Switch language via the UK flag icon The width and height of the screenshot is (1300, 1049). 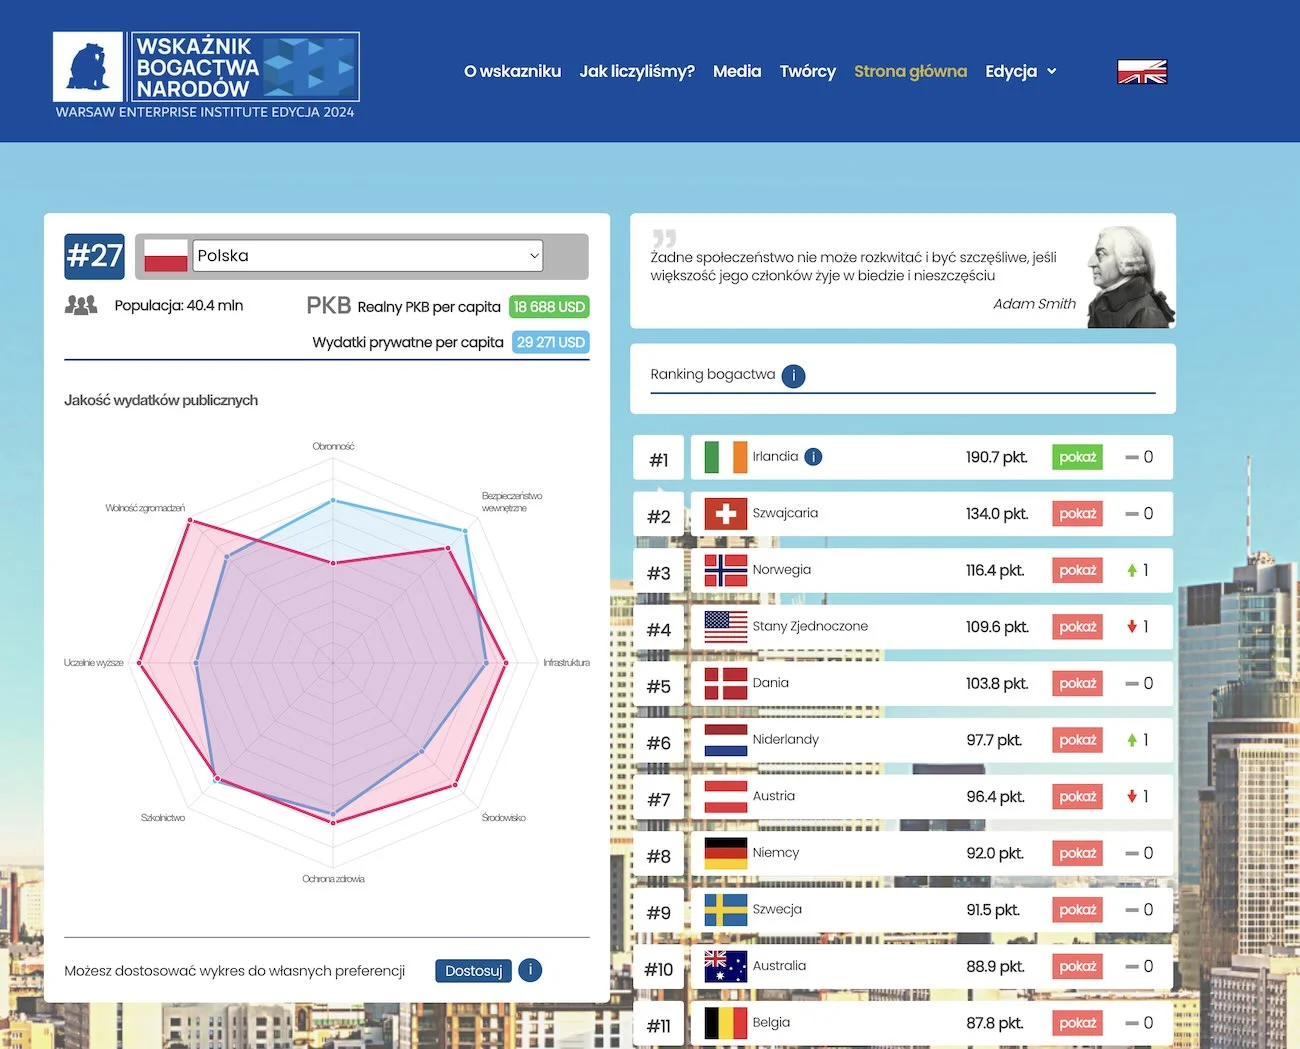click(1141, 72)
